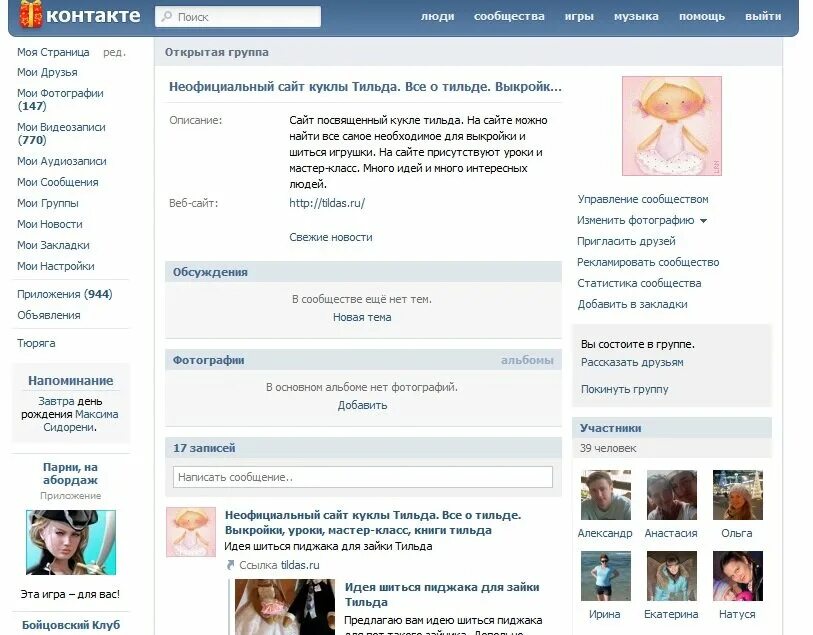Image resolution: width=813 pixels, height=635 pixels.
Task: Open Мои Аудиозаписи
Action: (x=62, y=161)
